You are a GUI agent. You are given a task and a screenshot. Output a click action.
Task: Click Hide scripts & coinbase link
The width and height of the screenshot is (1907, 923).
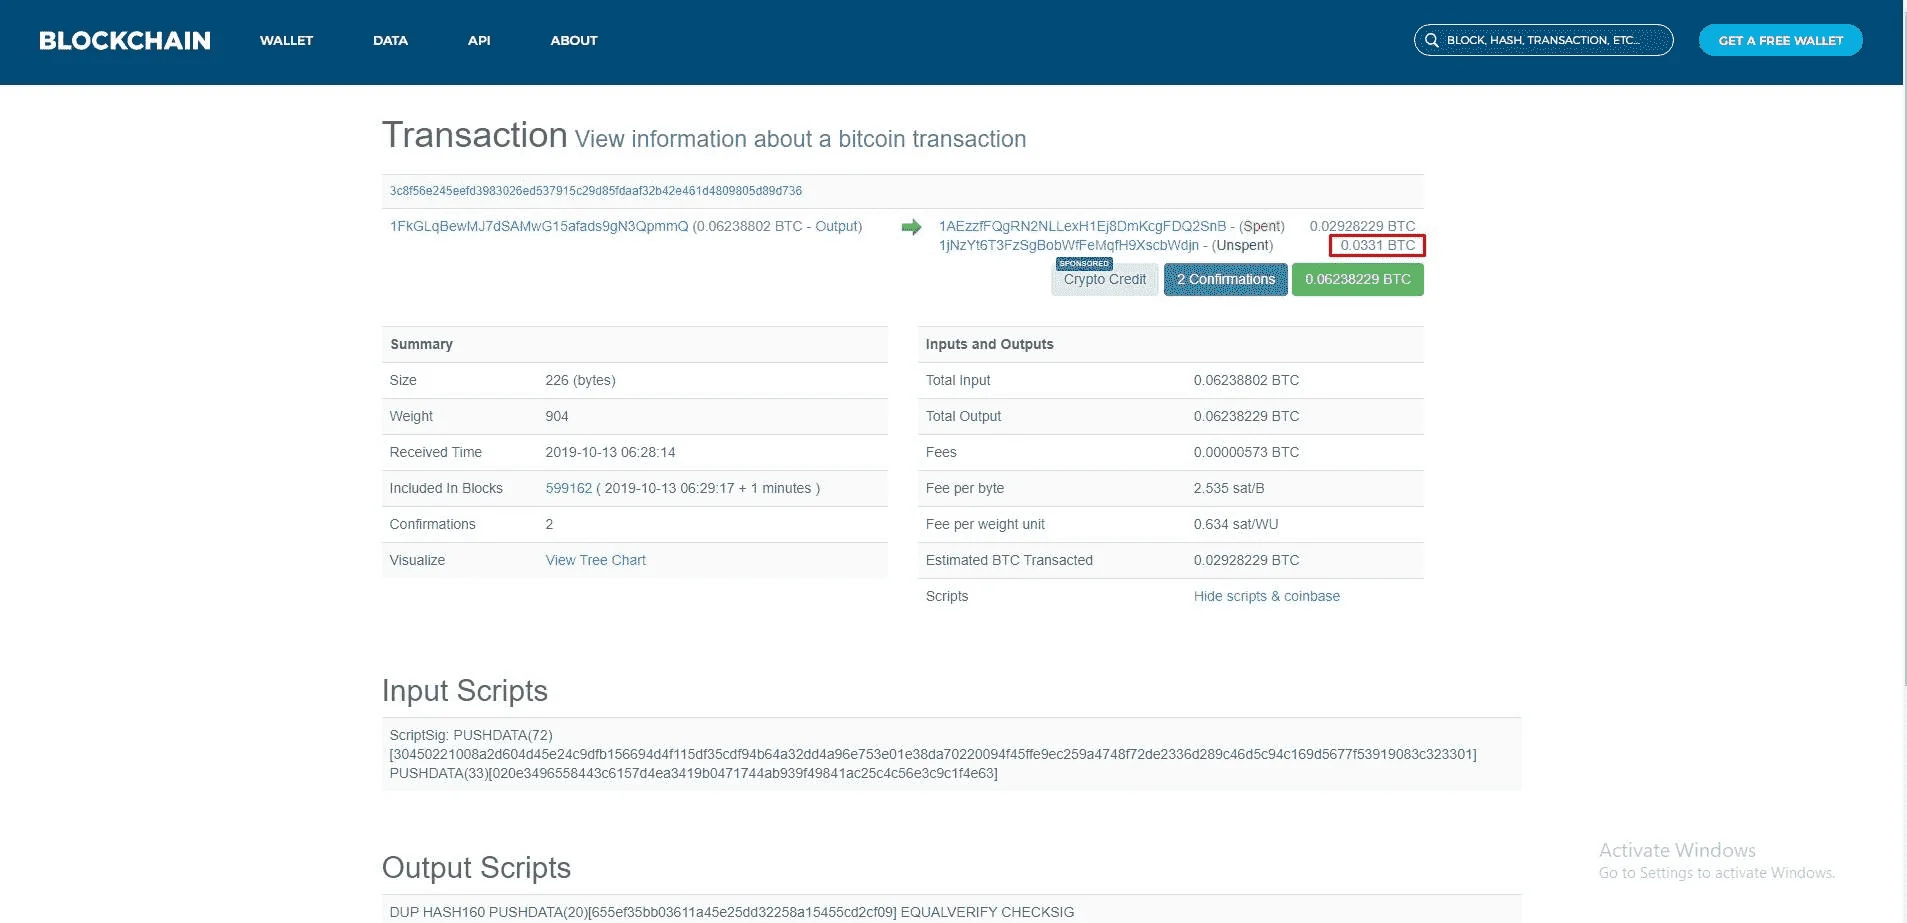pyautogui.click(x=1267, y=596)
